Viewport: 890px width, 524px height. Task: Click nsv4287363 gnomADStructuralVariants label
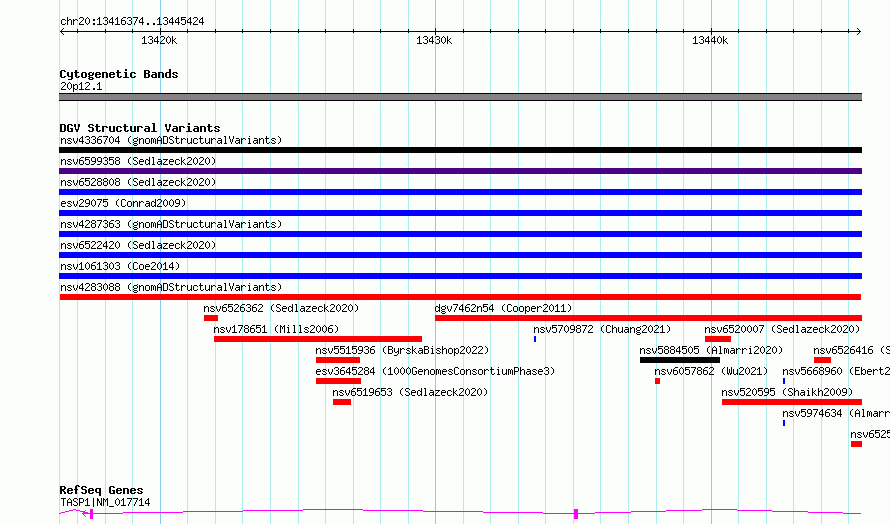click(x=171, y=224)
